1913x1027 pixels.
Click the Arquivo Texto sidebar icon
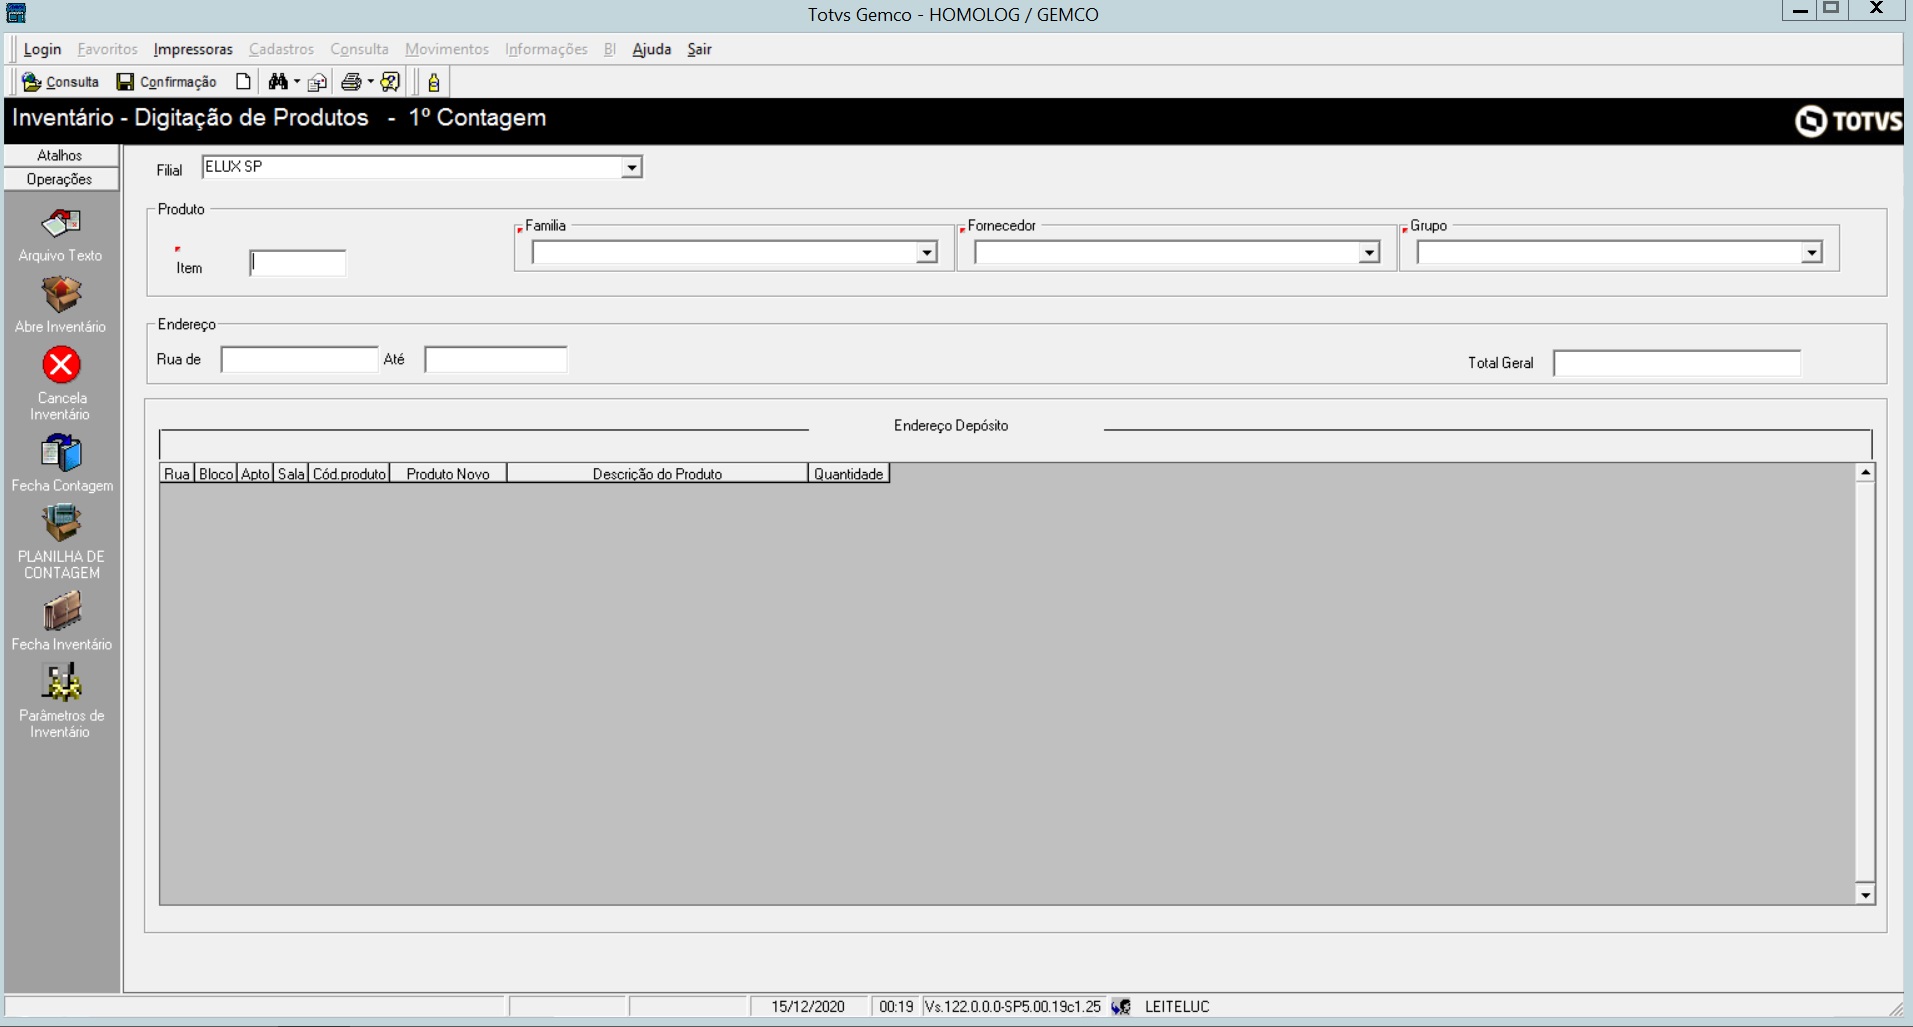pos(61,222)
